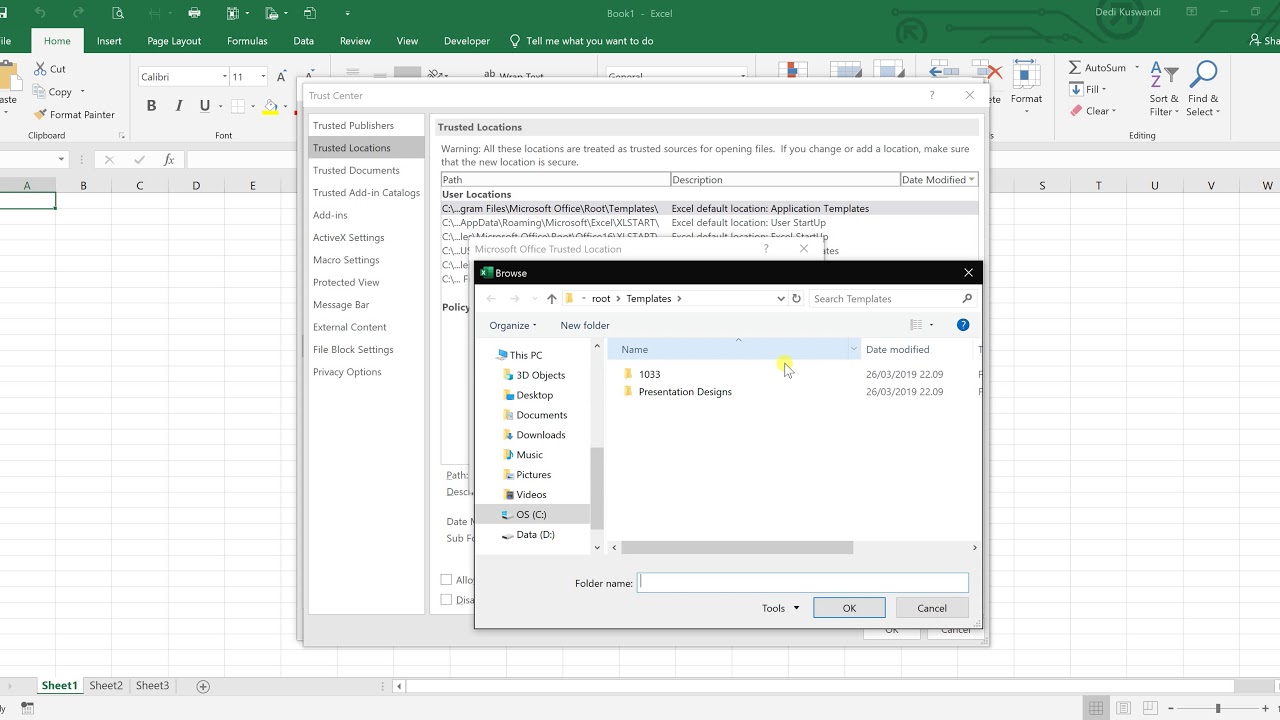Open the Tools dropdown in Browse dialog

point(780,608)
